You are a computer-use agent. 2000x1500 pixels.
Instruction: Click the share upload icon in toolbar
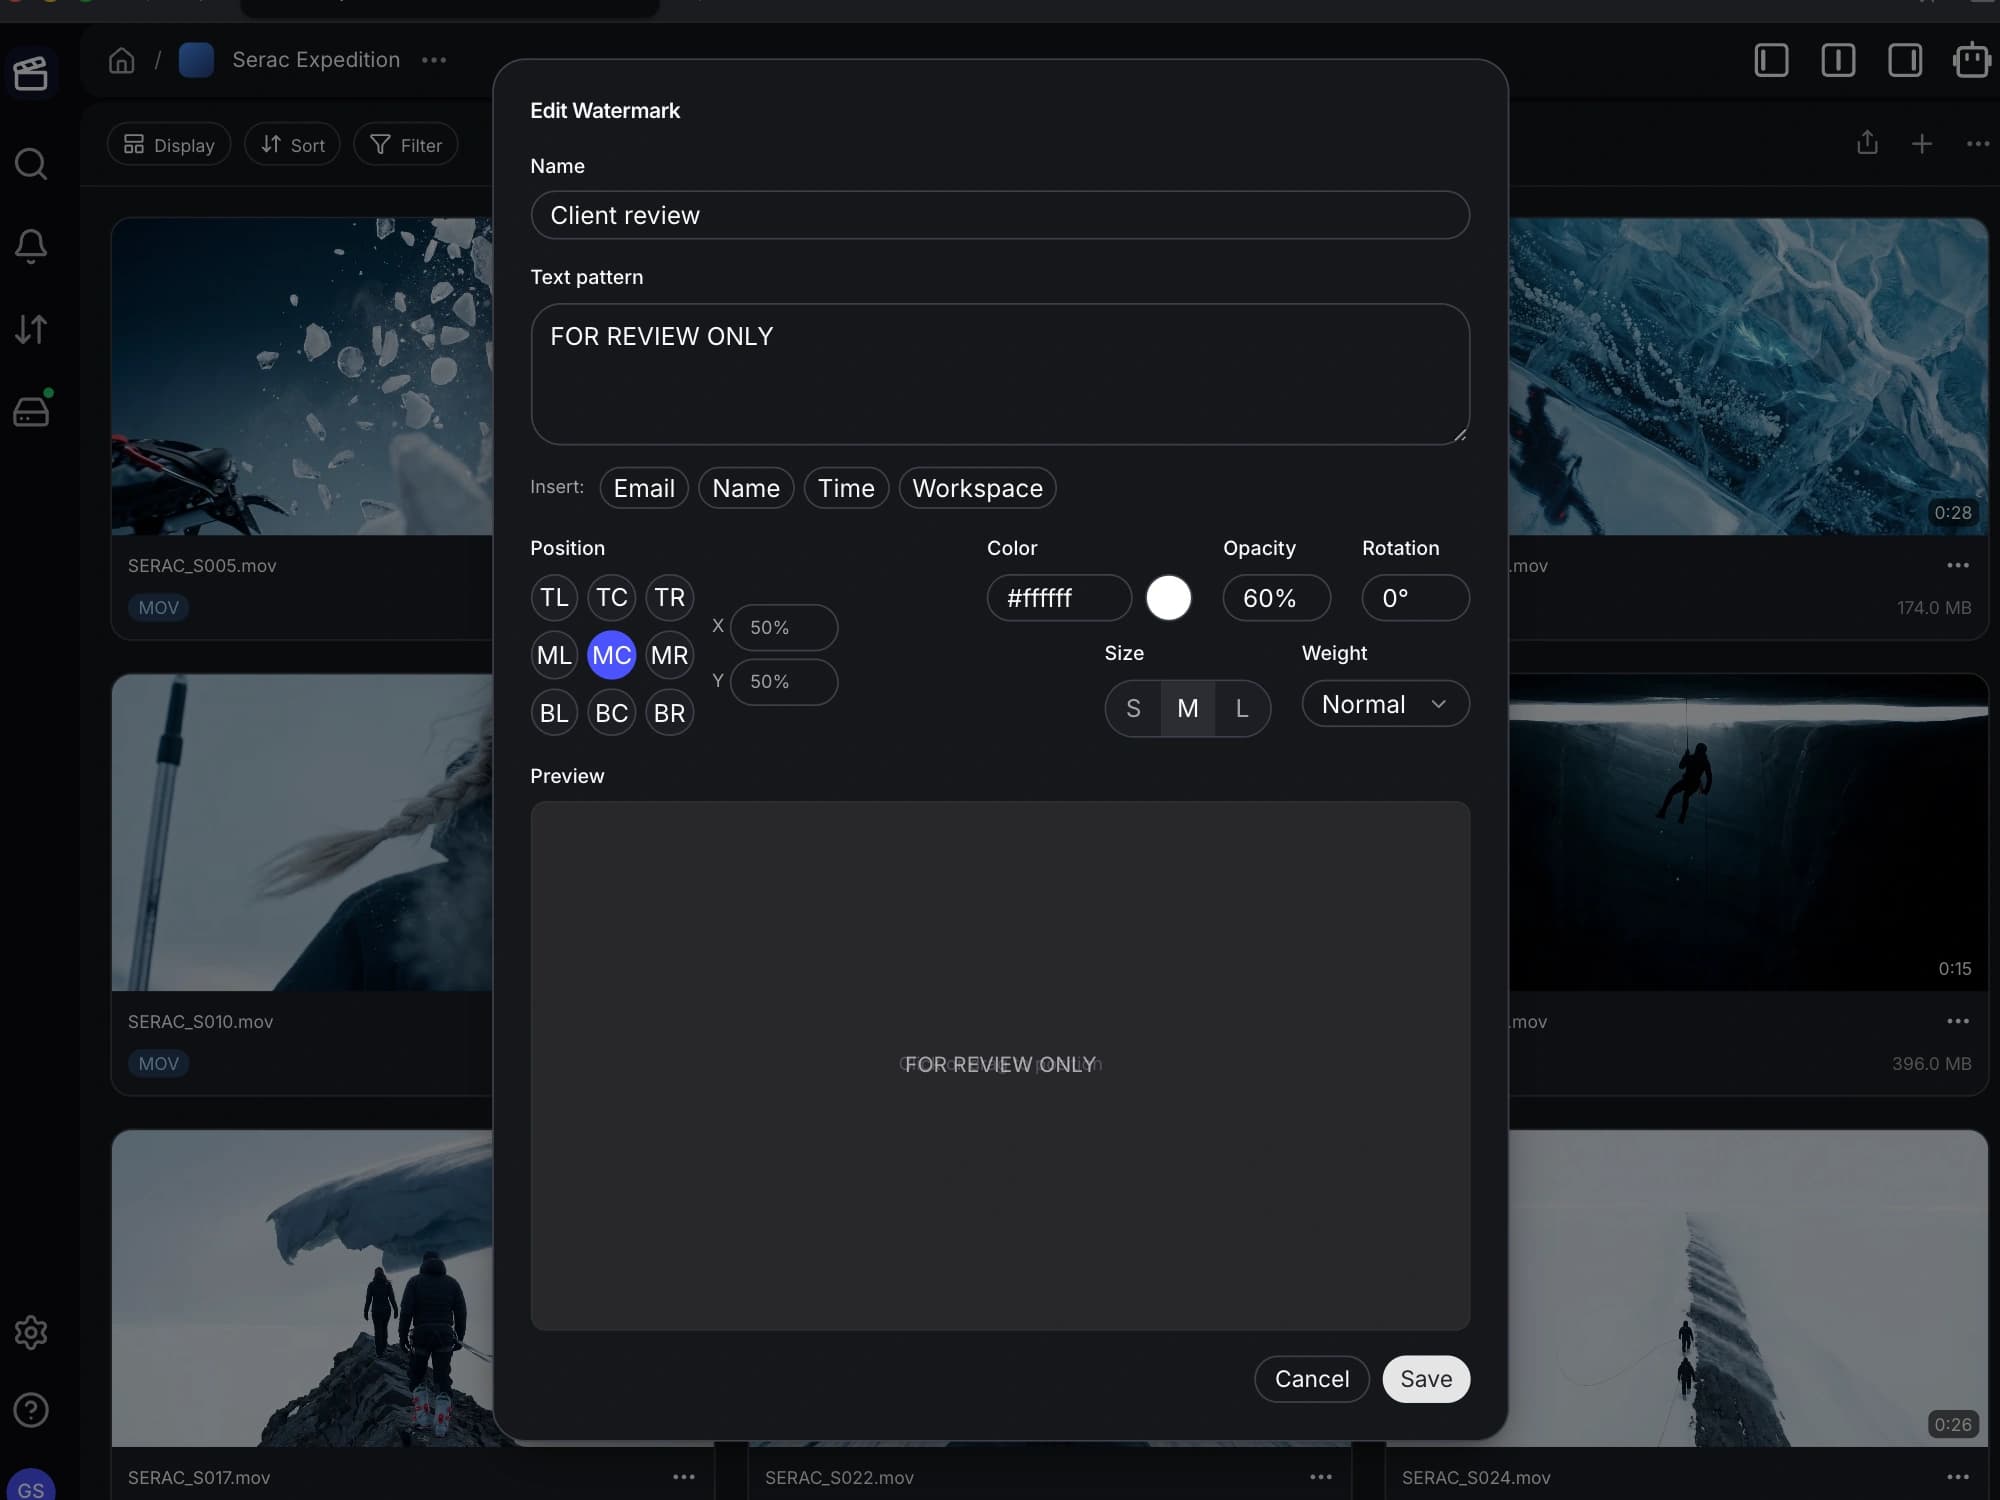(x=1867, y=144)
